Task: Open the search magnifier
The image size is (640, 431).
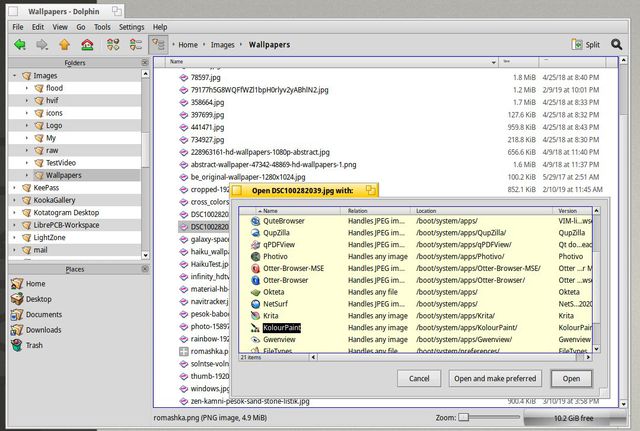Action: pyautogui.click(x=616, y=44)
